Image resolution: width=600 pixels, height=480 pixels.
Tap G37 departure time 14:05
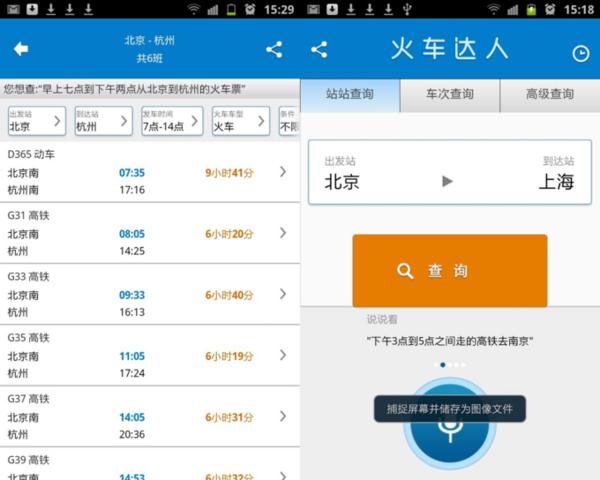coord(132,417)
